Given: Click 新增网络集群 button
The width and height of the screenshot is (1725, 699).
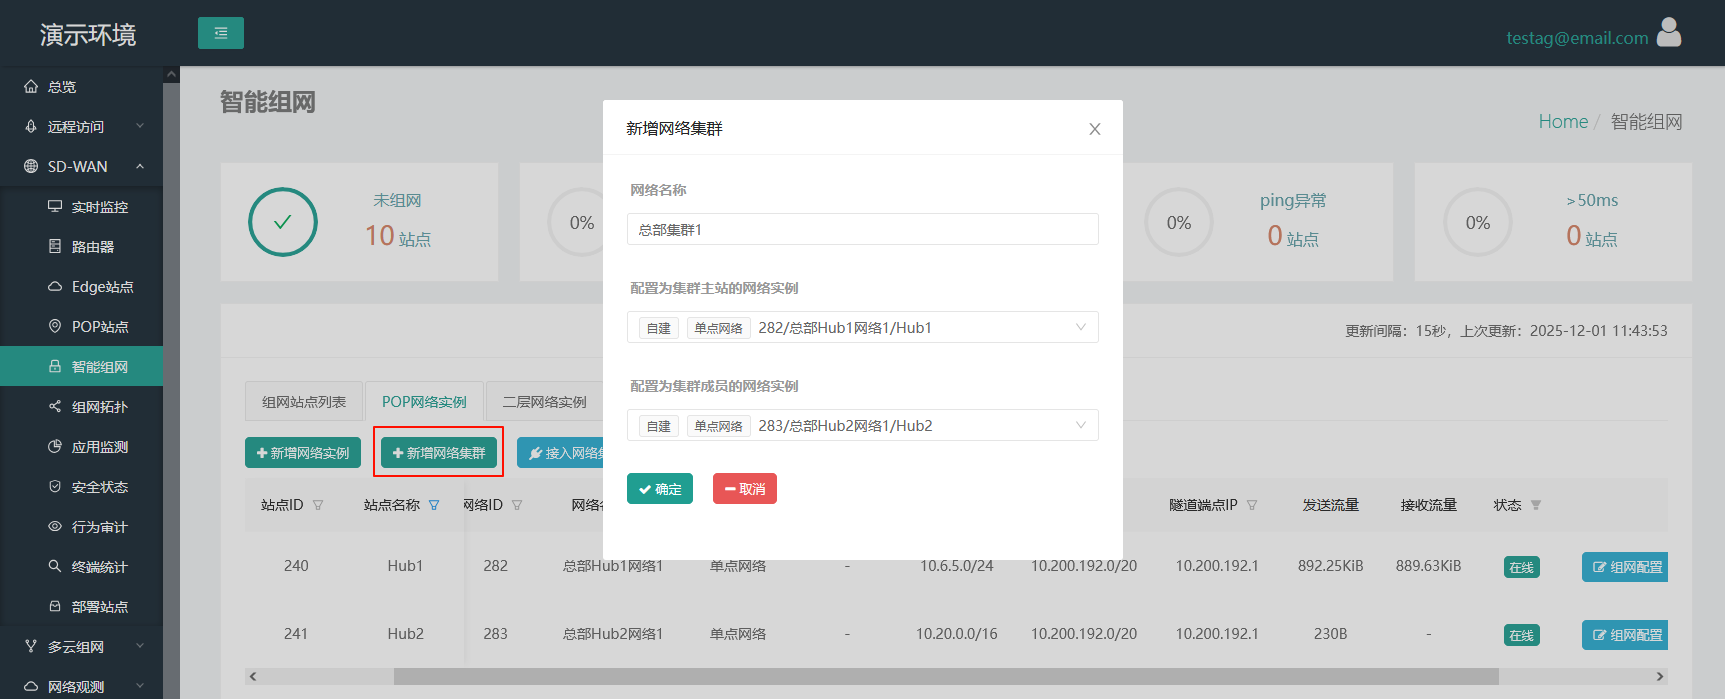Looking at the screenshot, I should tap(439, 453).
